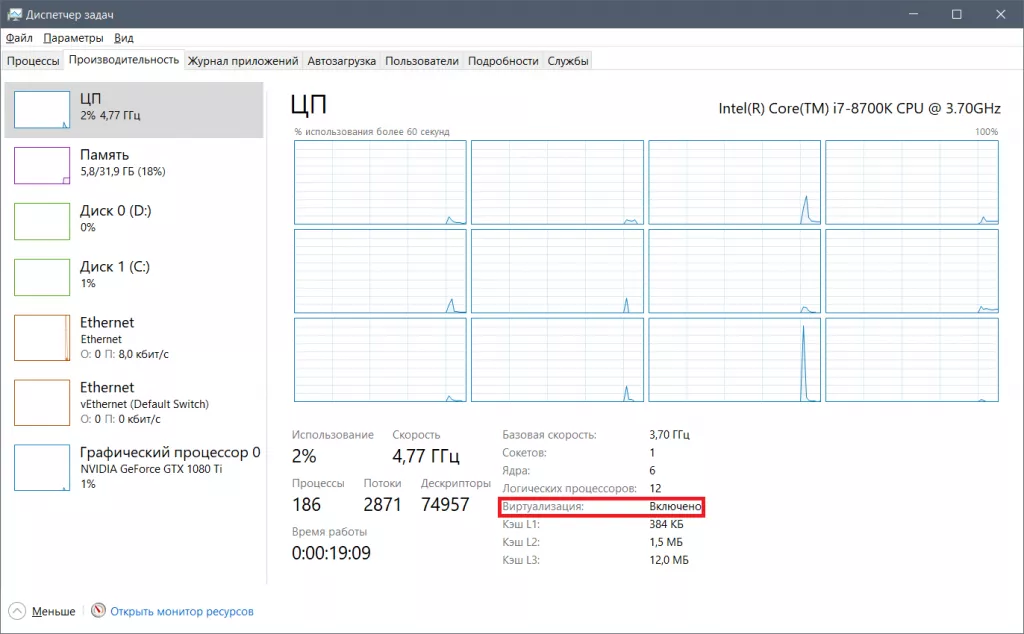Open the Параметры menu
Viewport: 1024px width, 634px height.
(x=73, y=38)
